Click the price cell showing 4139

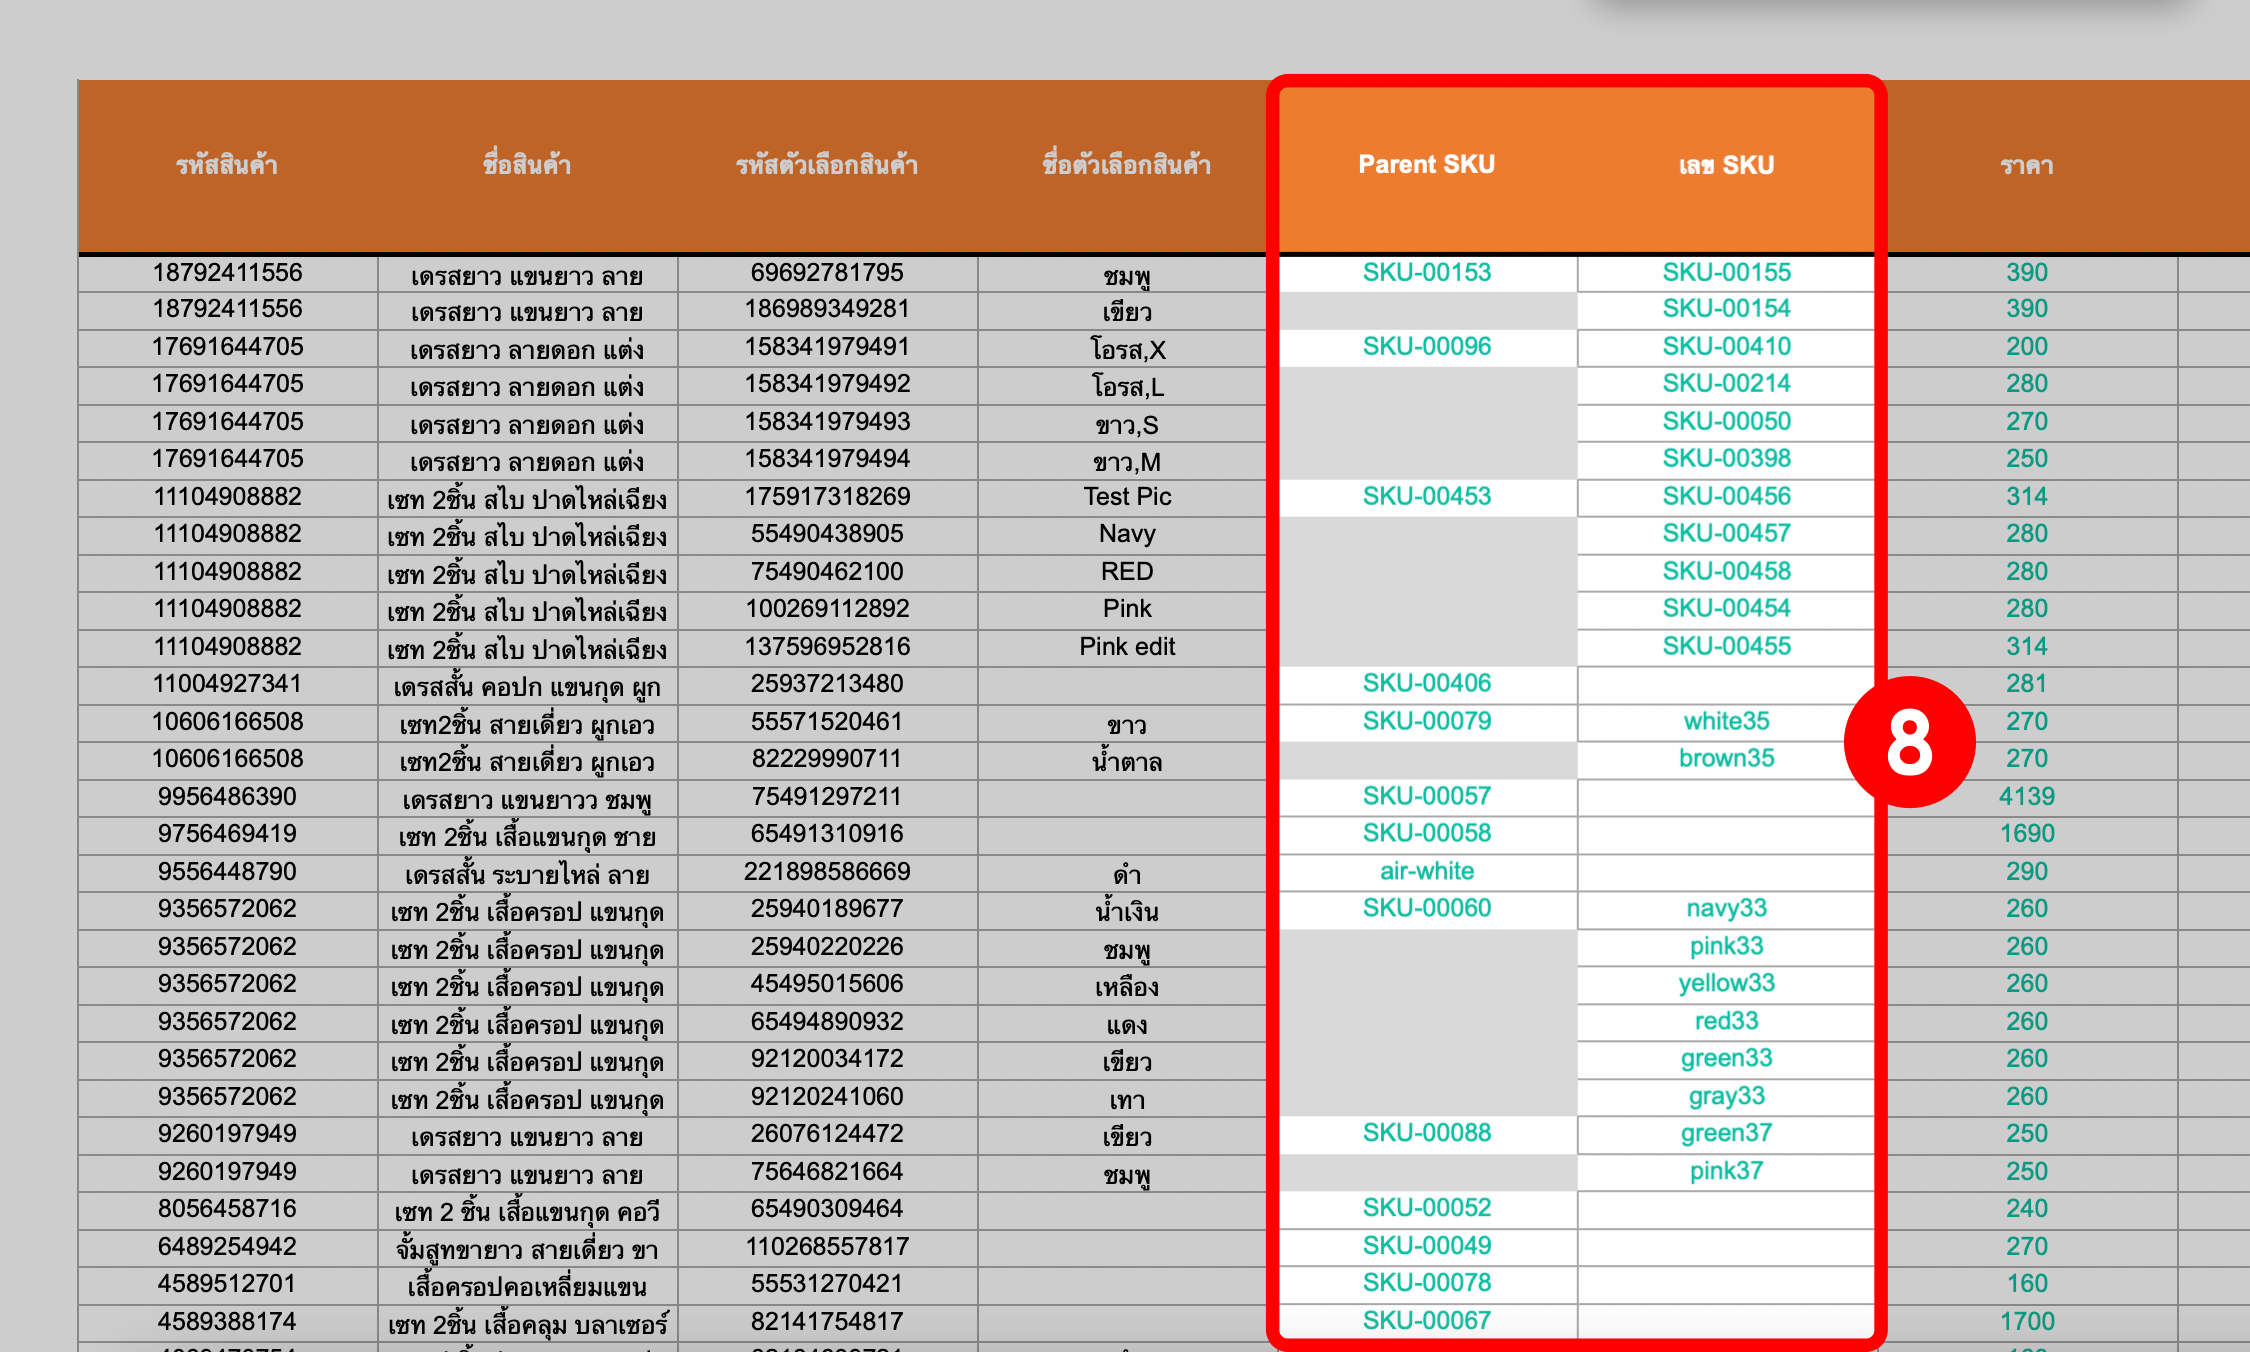[x=2026, y=796]
